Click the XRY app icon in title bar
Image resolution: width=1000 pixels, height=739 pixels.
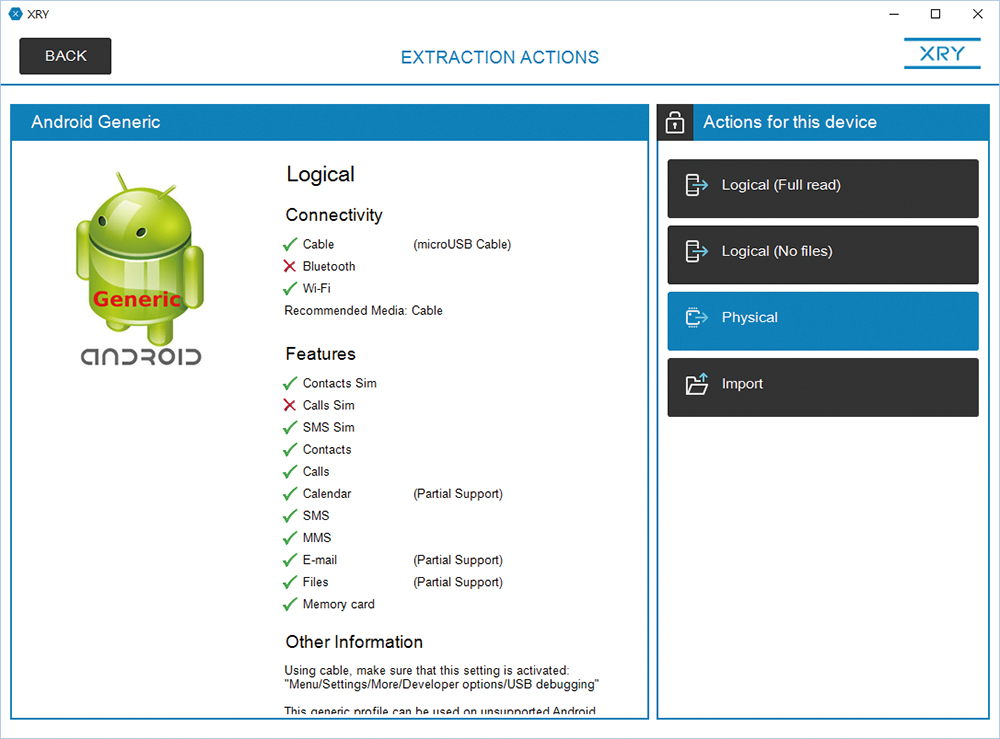pyautogui.click(x=15, y=14)
